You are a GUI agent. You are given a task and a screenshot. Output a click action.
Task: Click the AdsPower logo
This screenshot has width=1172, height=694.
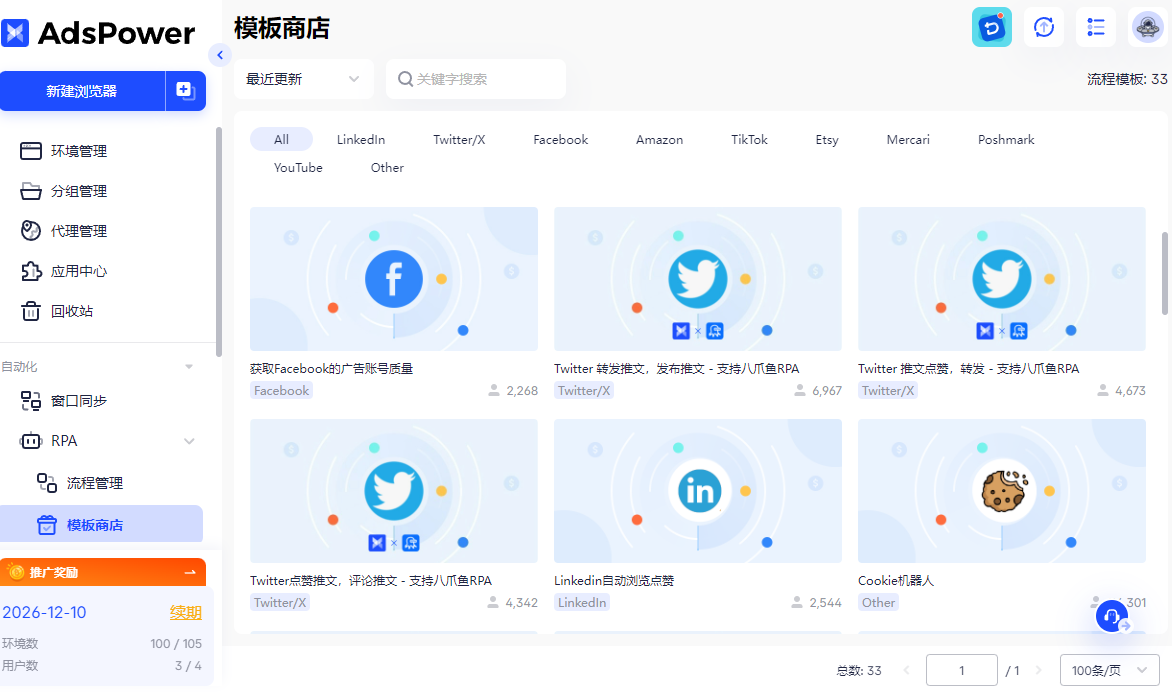(98, 33)
